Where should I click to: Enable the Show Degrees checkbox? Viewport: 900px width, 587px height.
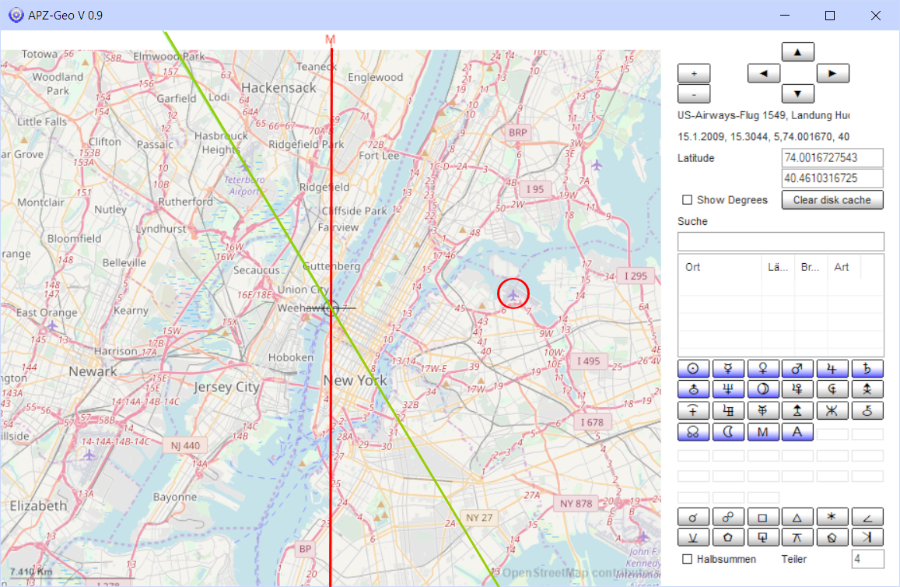687,200
